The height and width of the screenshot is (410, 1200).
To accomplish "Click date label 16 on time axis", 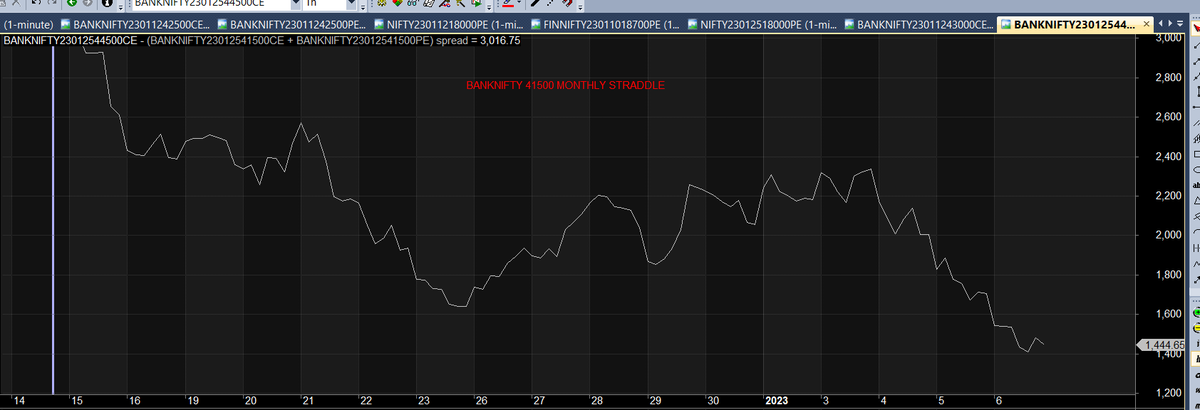I will point(134,400).
